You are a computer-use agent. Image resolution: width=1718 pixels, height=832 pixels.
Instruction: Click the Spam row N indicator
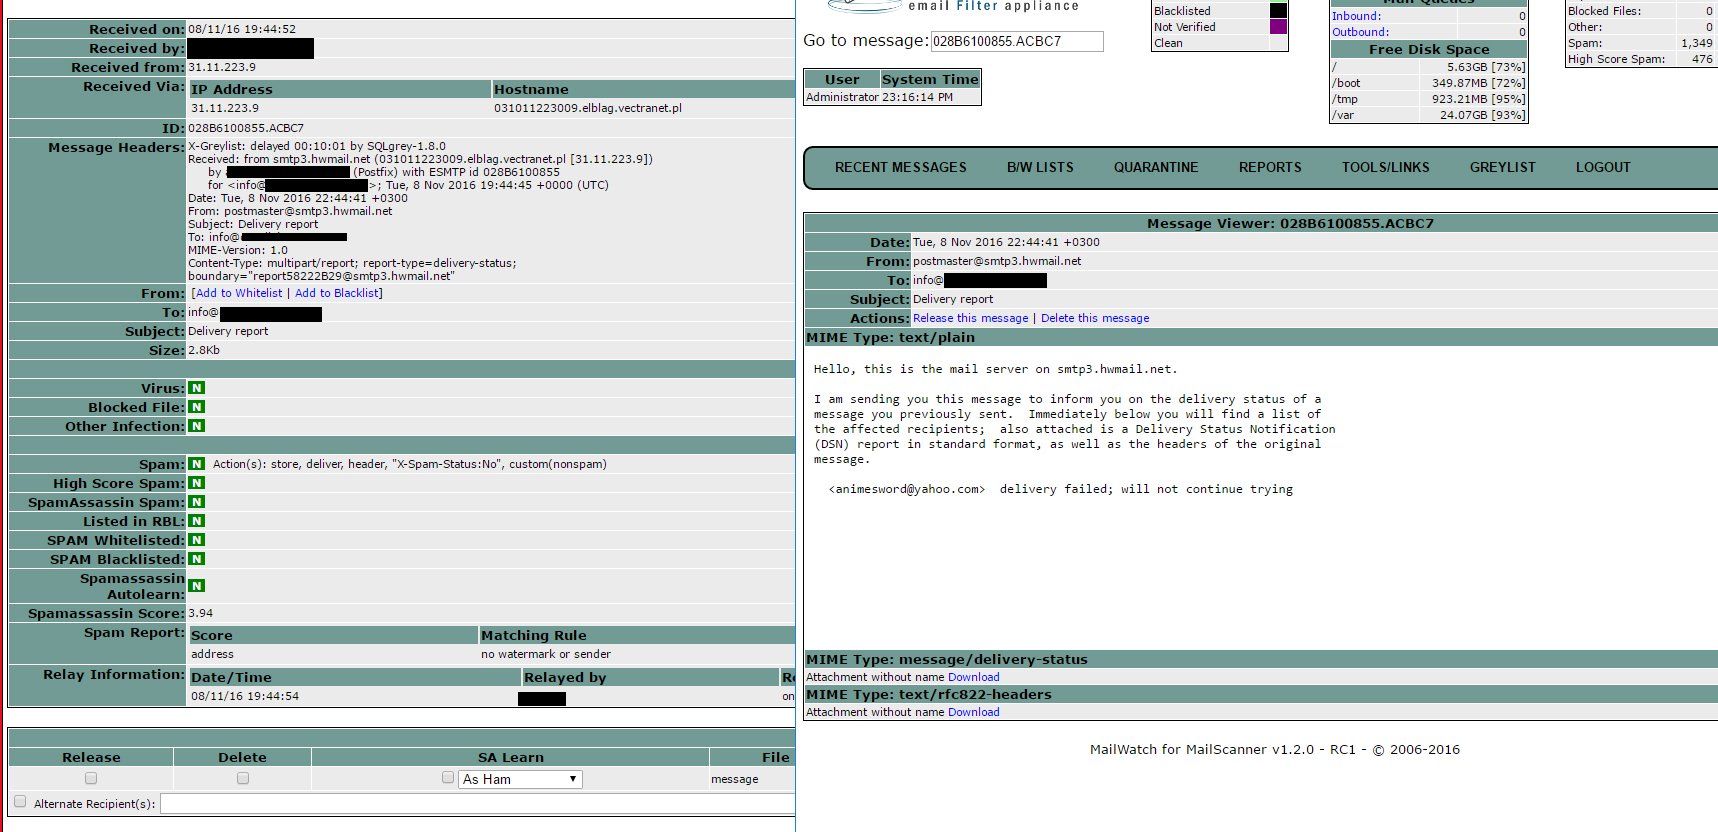(x=197, y=464)
